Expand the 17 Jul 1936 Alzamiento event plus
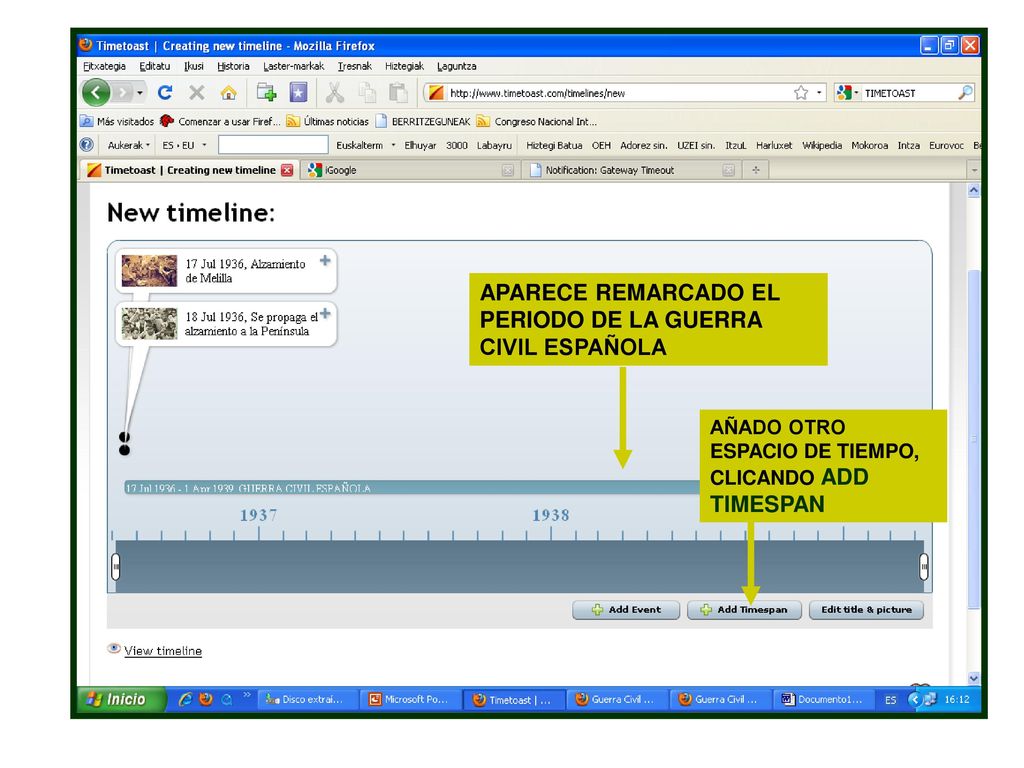This screenshot has width=1024, height=768. click(325, 261)
